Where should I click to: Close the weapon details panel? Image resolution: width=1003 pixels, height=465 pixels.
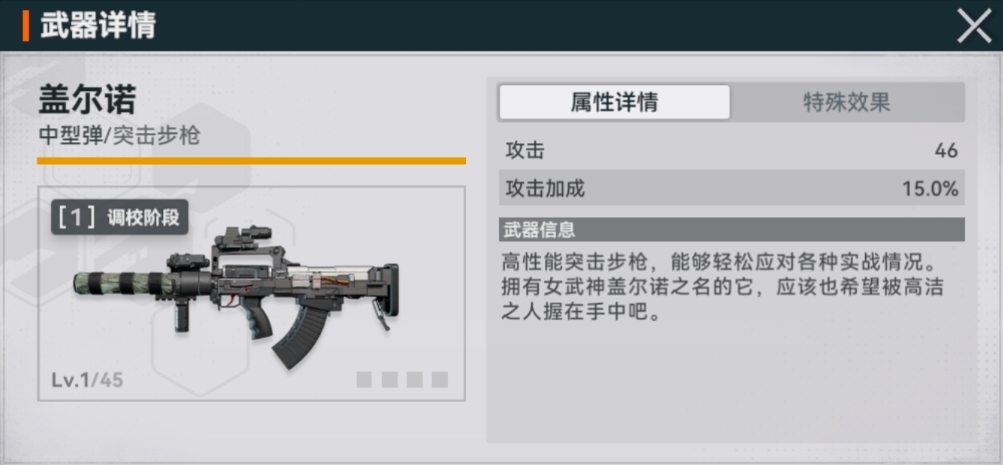(x=974, y=26)
